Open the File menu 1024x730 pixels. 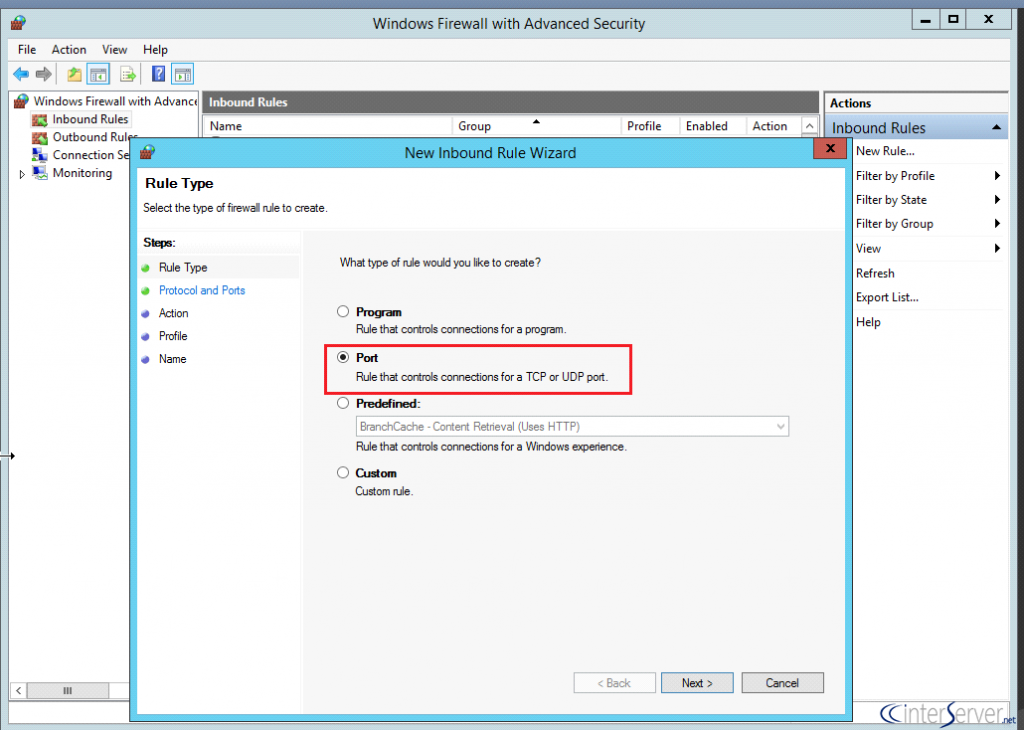click(x=27, y=50)
